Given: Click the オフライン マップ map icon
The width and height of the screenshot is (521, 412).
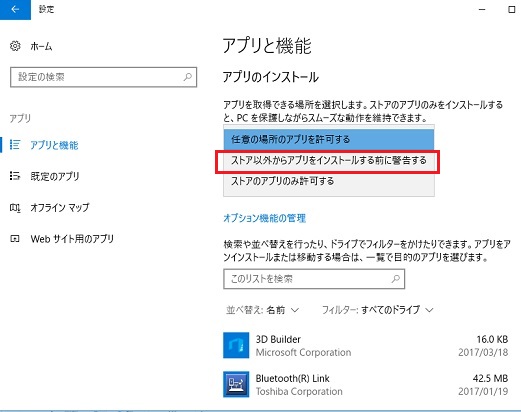Looking at the screenshot, I should [x=15, y=208].
